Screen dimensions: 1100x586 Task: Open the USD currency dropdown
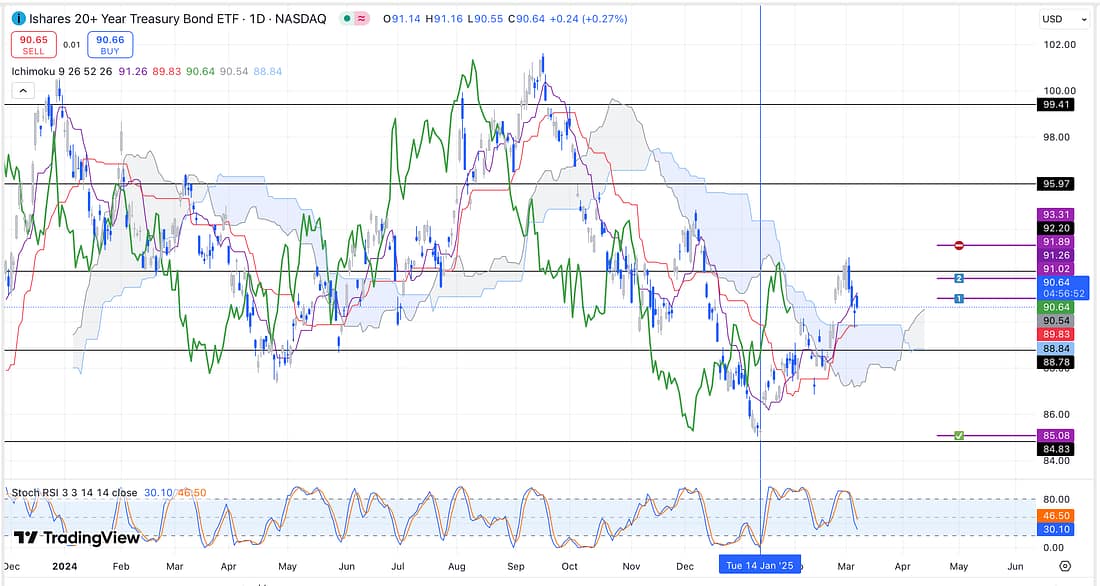[1064, 19]
